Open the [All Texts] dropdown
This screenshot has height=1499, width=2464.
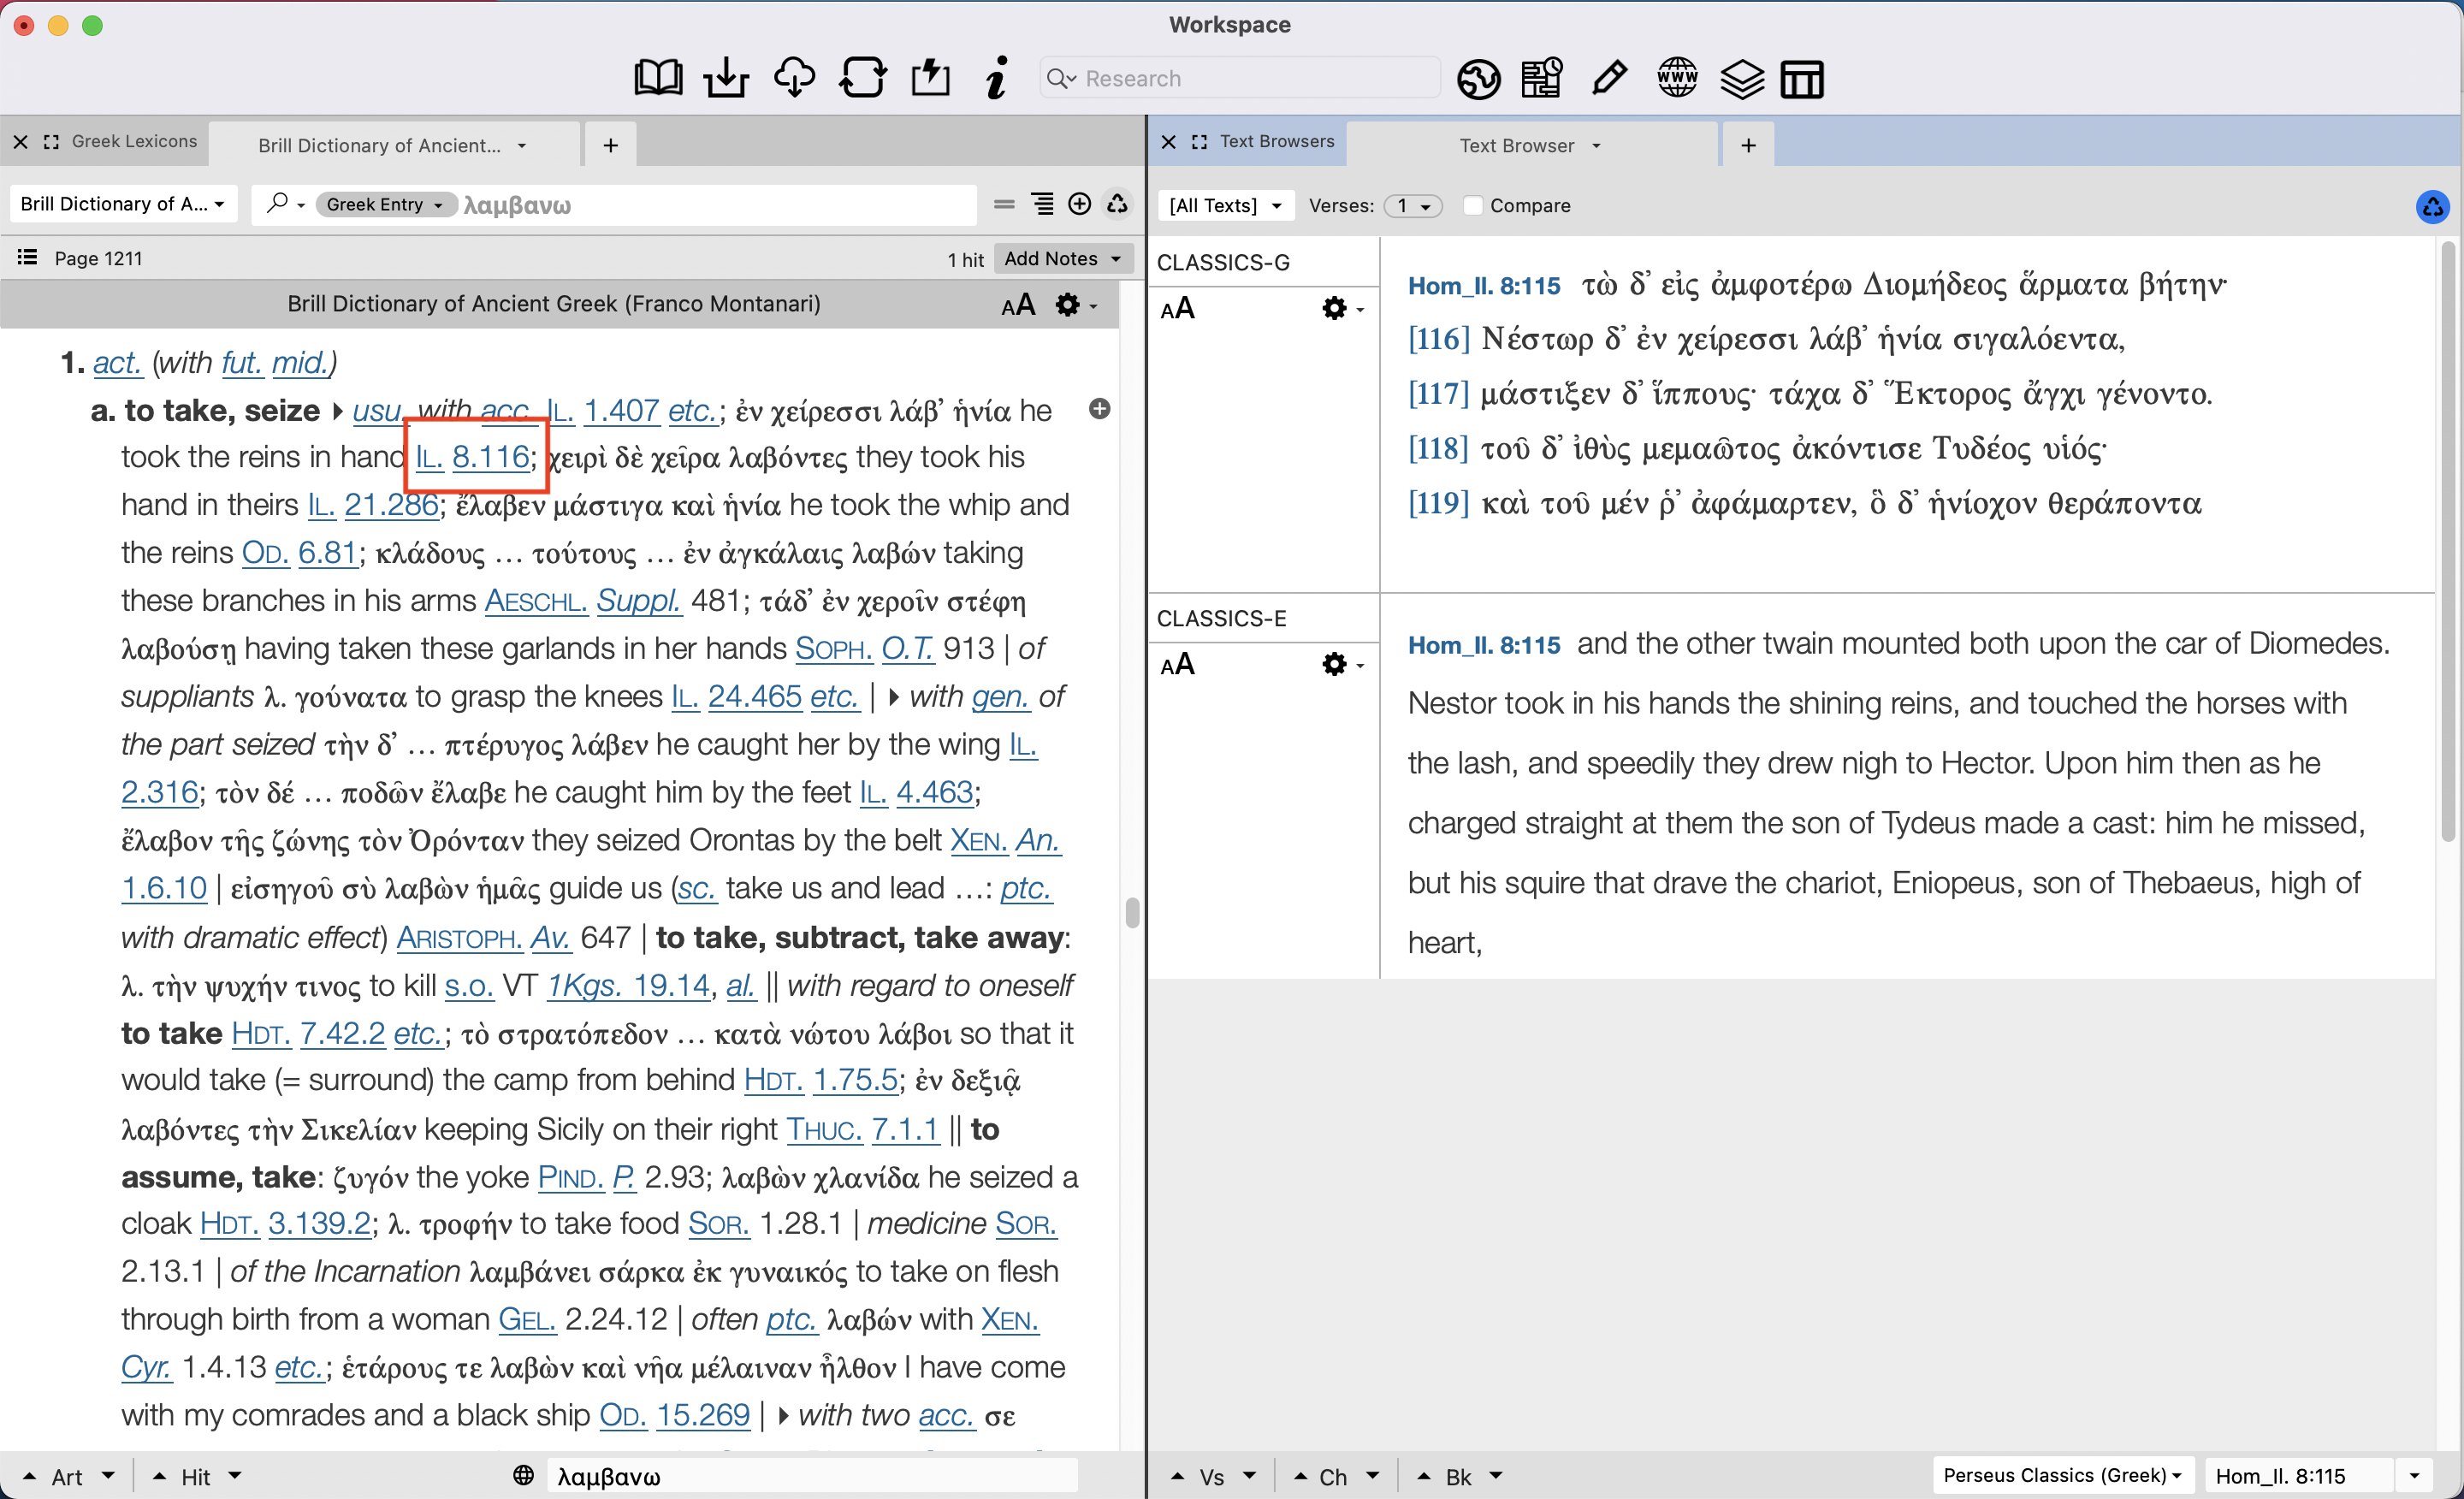tap(1224, 205)
